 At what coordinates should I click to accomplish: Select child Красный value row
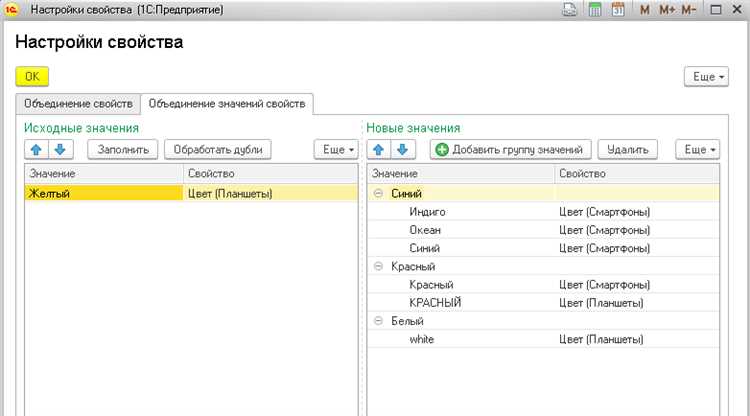click(543, 285)
